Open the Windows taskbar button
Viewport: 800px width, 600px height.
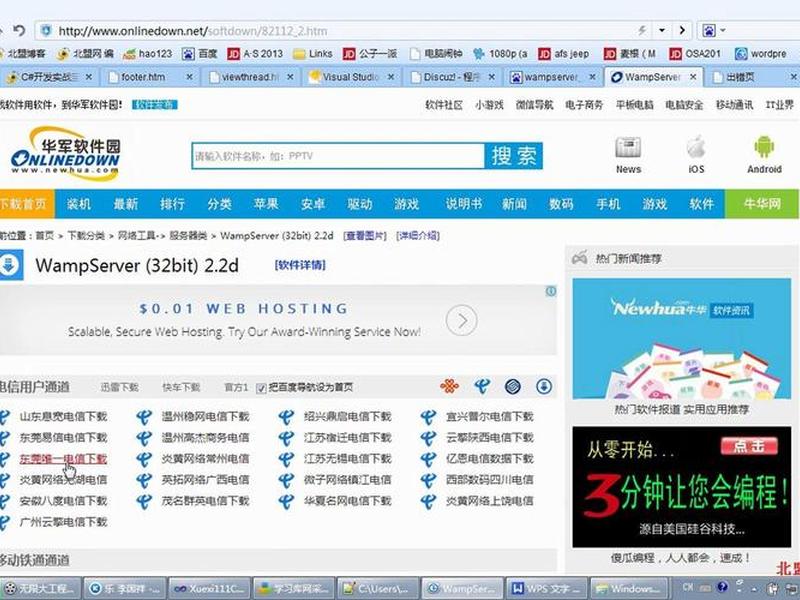point(628,589)
